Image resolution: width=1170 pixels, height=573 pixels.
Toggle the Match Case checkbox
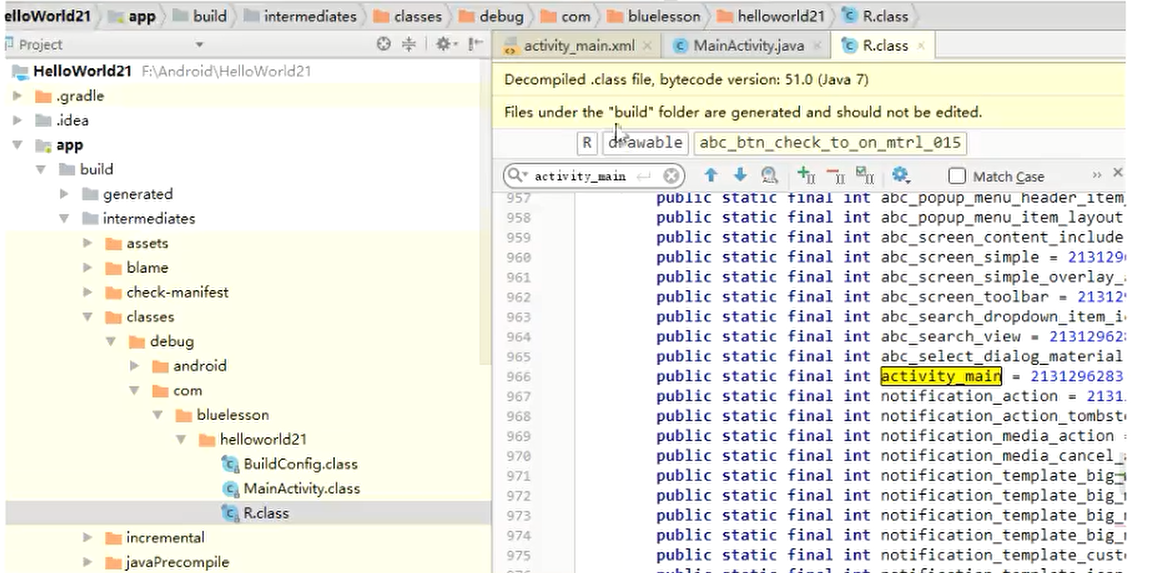point(957,176)
